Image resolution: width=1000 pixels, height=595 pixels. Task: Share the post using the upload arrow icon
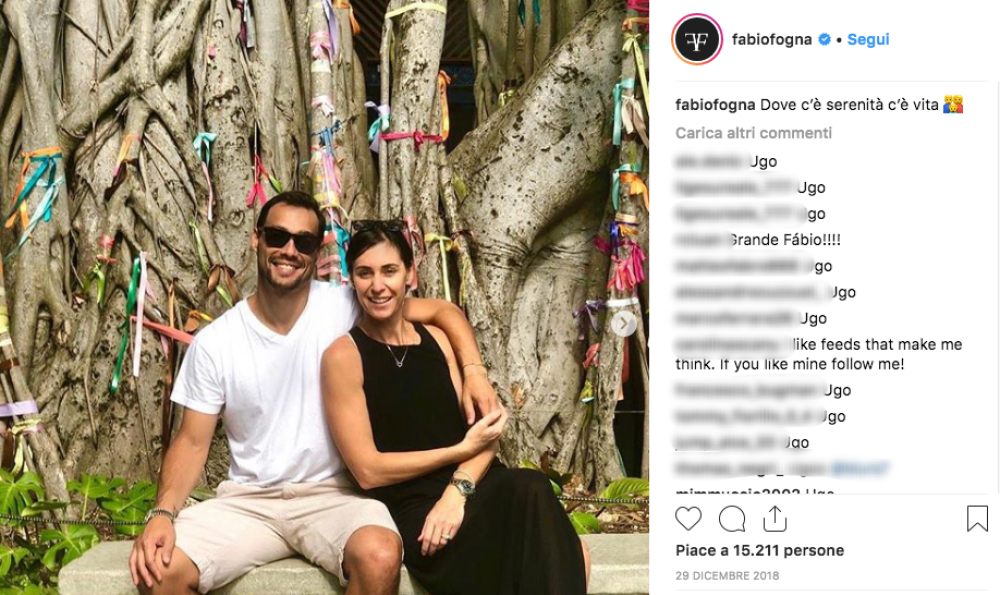(x=775, y=518)
